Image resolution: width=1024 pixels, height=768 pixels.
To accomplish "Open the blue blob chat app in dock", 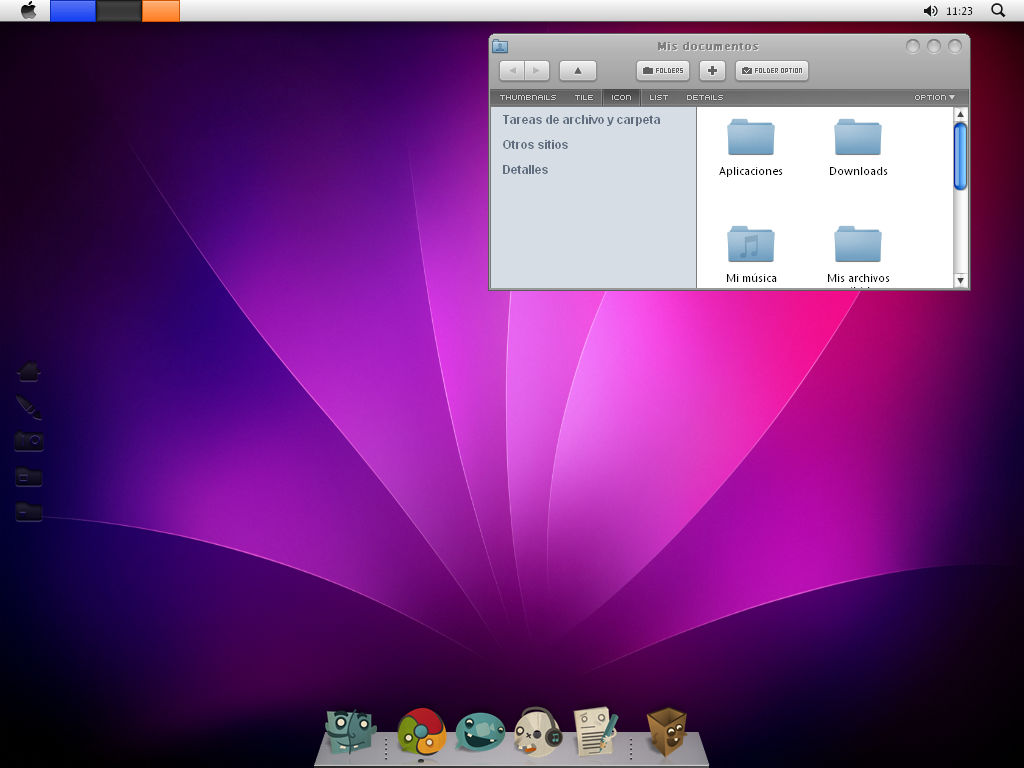I will click(478, 731).
